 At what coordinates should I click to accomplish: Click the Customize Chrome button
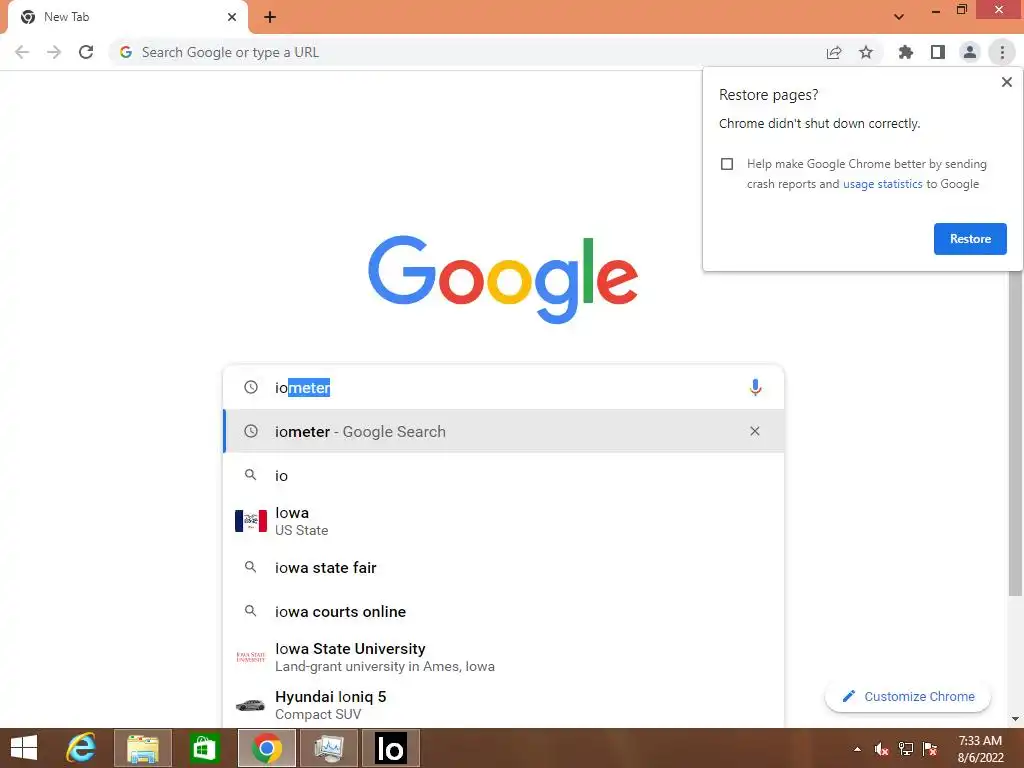tap(908, 697)
